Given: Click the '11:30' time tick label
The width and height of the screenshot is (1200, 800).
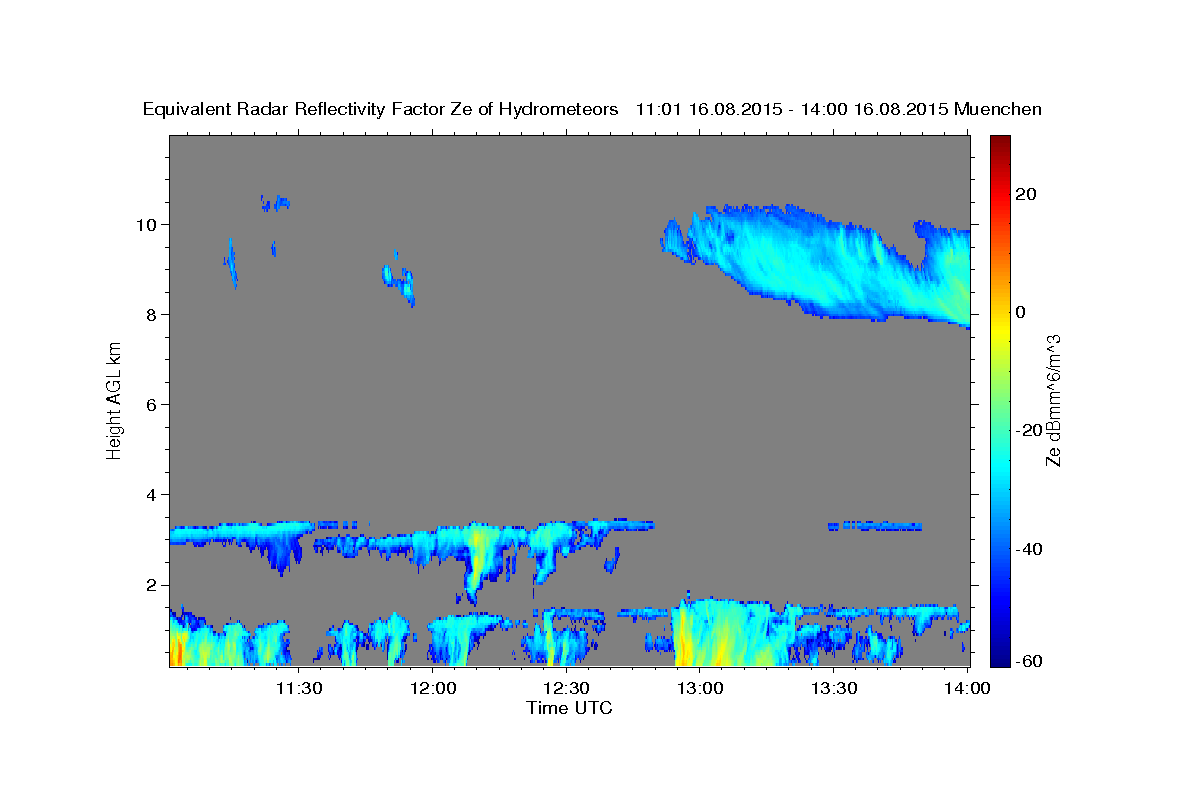Looking at the screenshot, I should [x=298, y=688].
